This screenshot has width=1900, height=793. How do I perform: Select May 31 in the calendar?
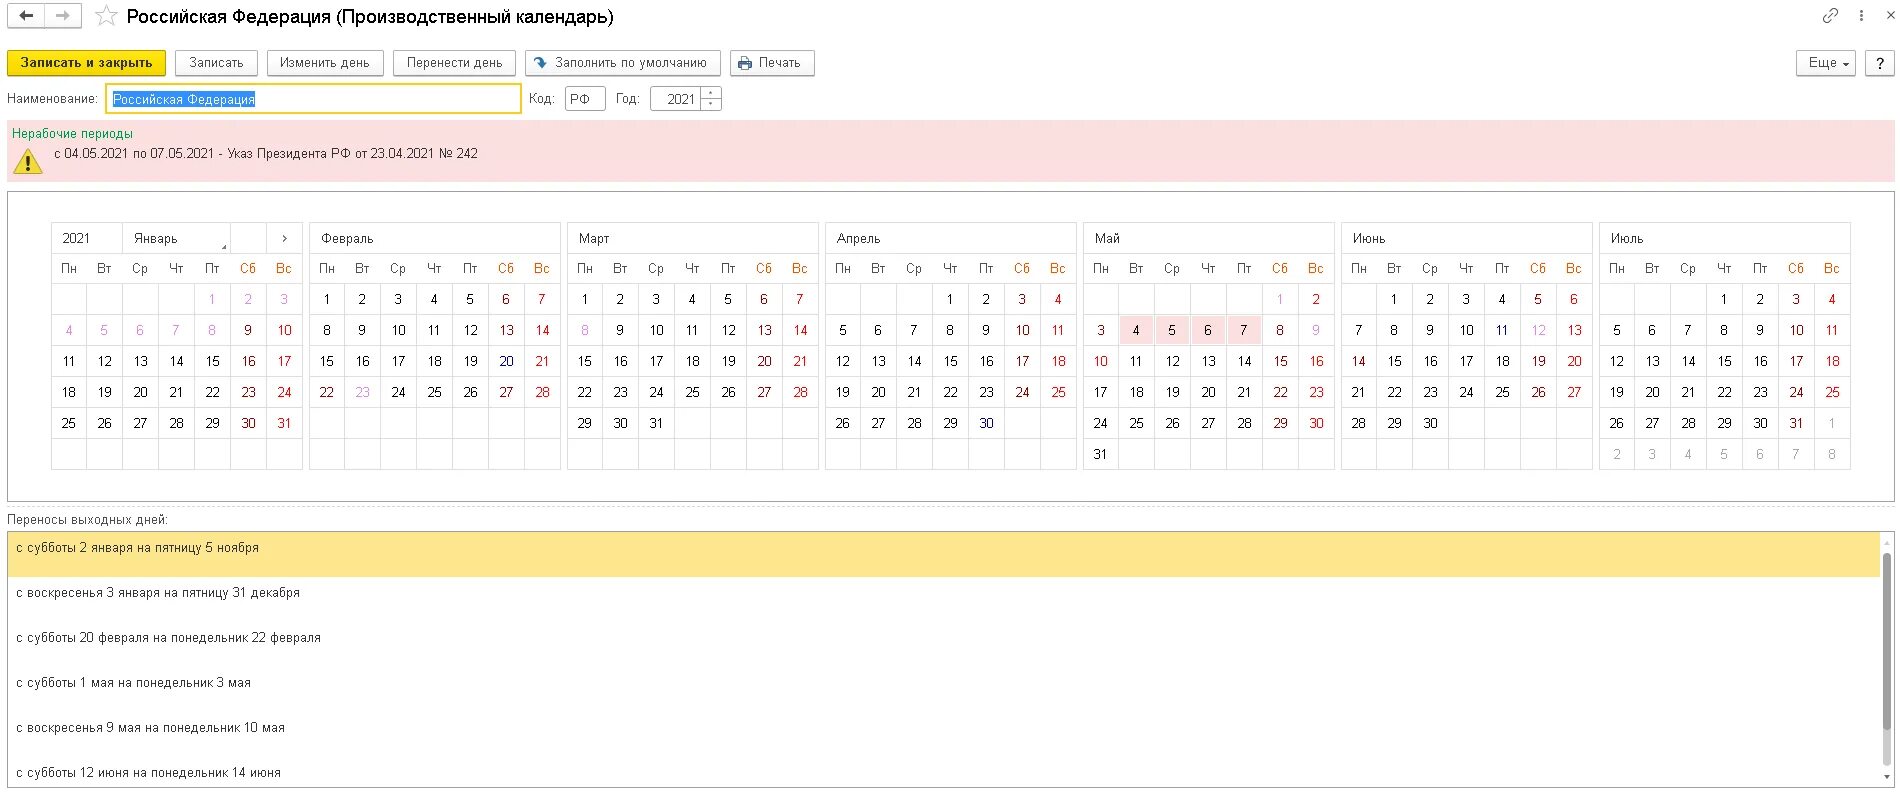coord(1100,454)
